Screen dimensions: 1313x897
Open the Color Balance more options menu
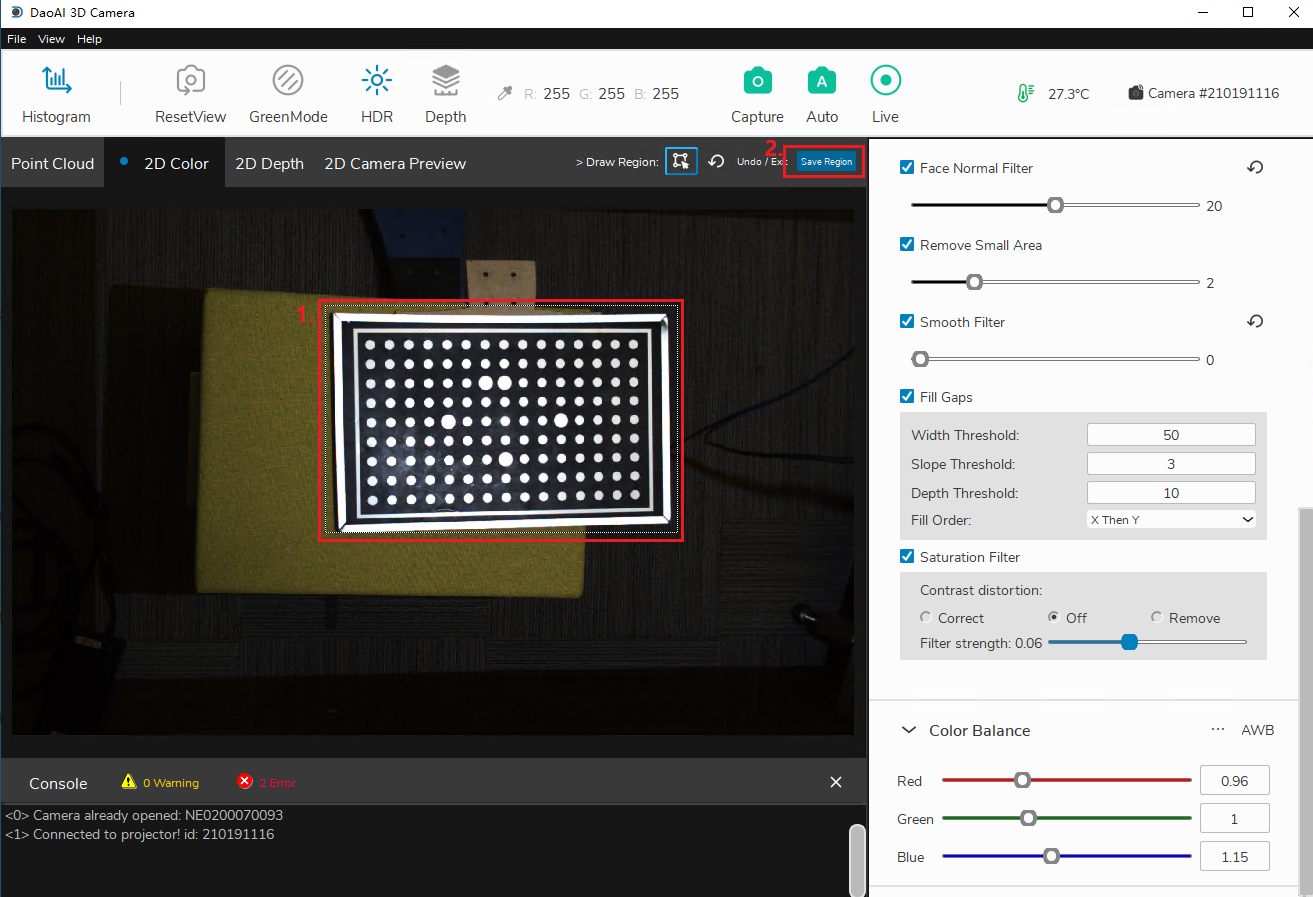point(1217,730)
